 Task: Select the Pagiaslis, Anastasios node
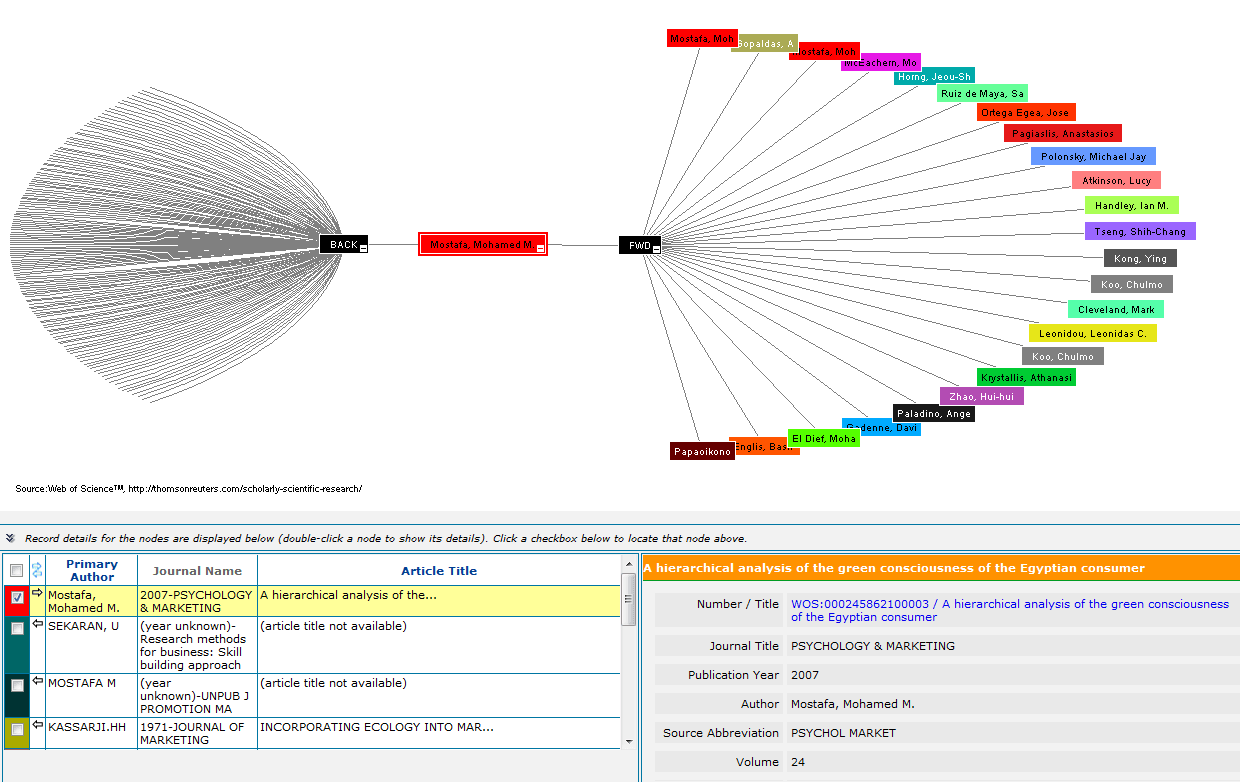click(x=1063, y=133)
